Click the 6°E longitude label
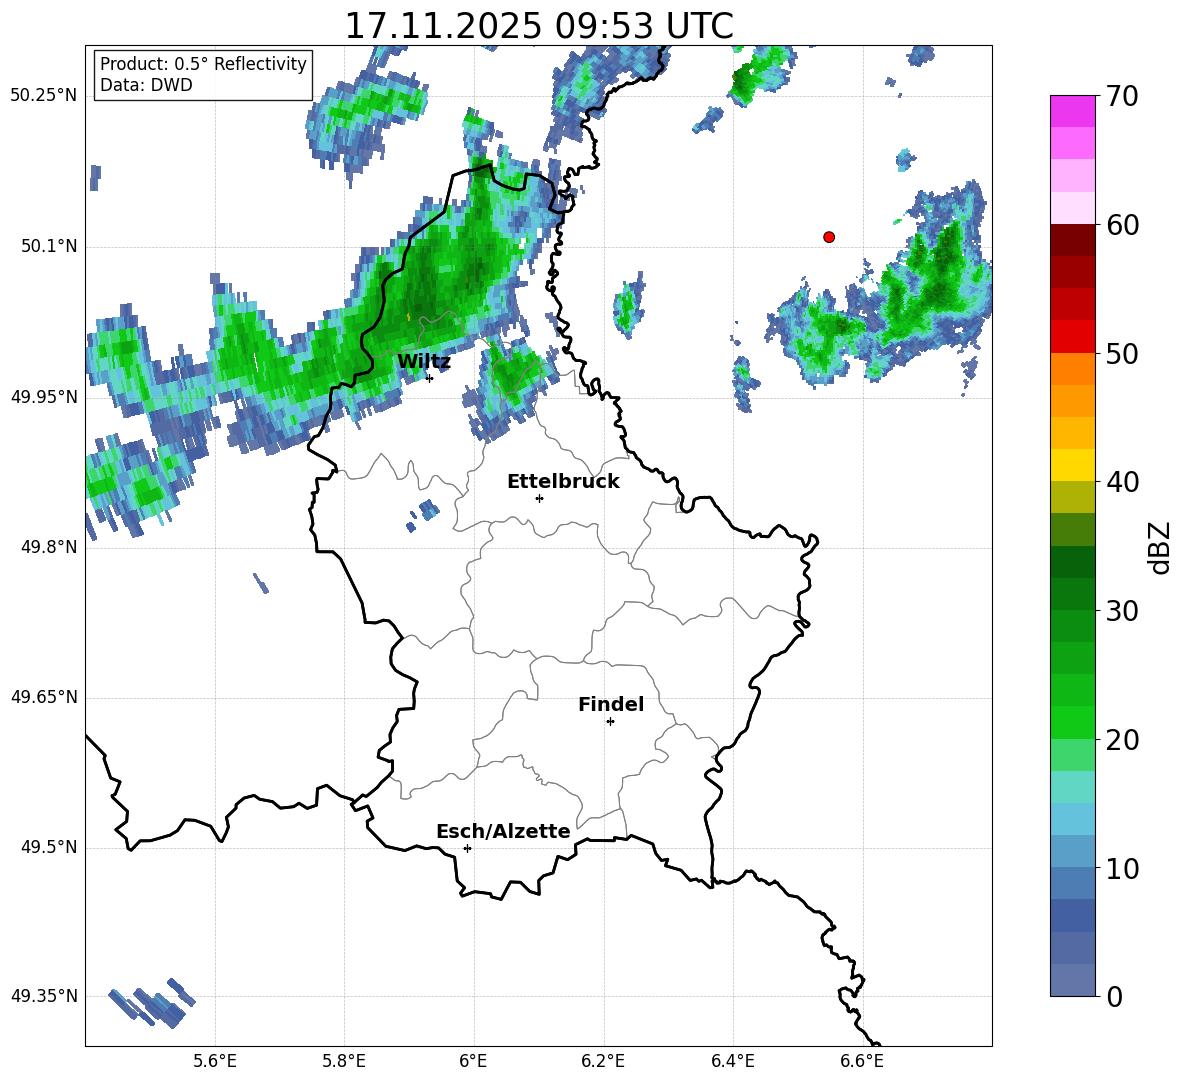Screen dimensions: 1184x1081 point(473,1061)
